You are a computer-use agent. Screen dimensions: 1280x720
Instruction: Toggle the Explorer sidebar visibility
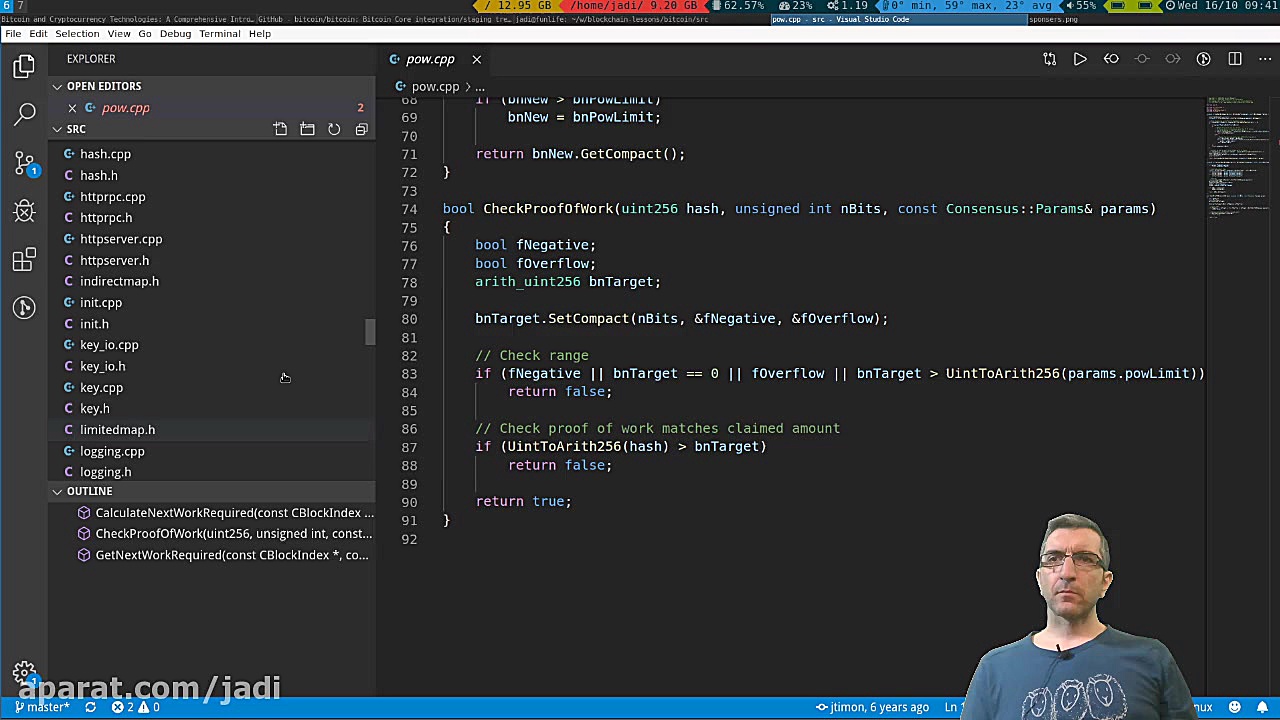click(x=25, y=66)
